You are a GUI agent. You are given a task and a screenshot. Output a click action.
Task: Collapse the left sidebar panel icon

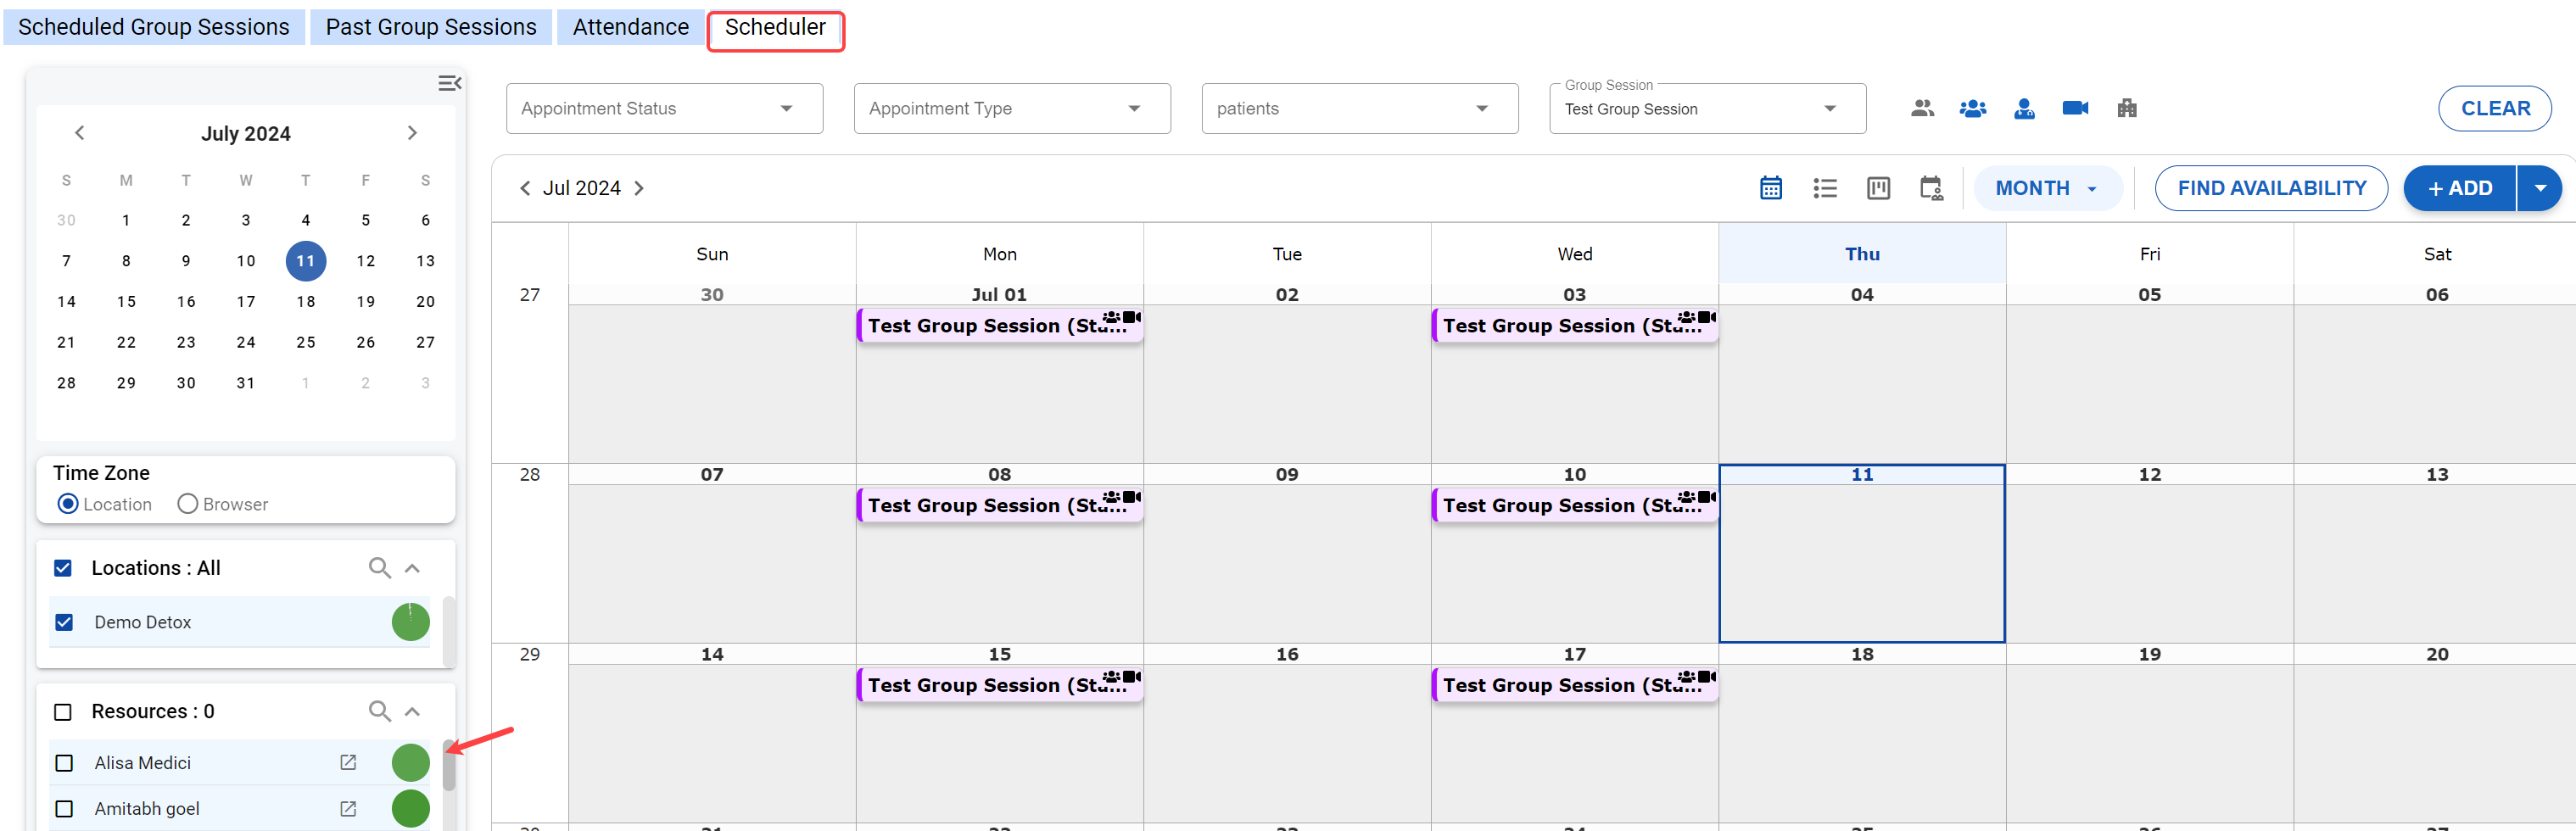coord(449,83)
